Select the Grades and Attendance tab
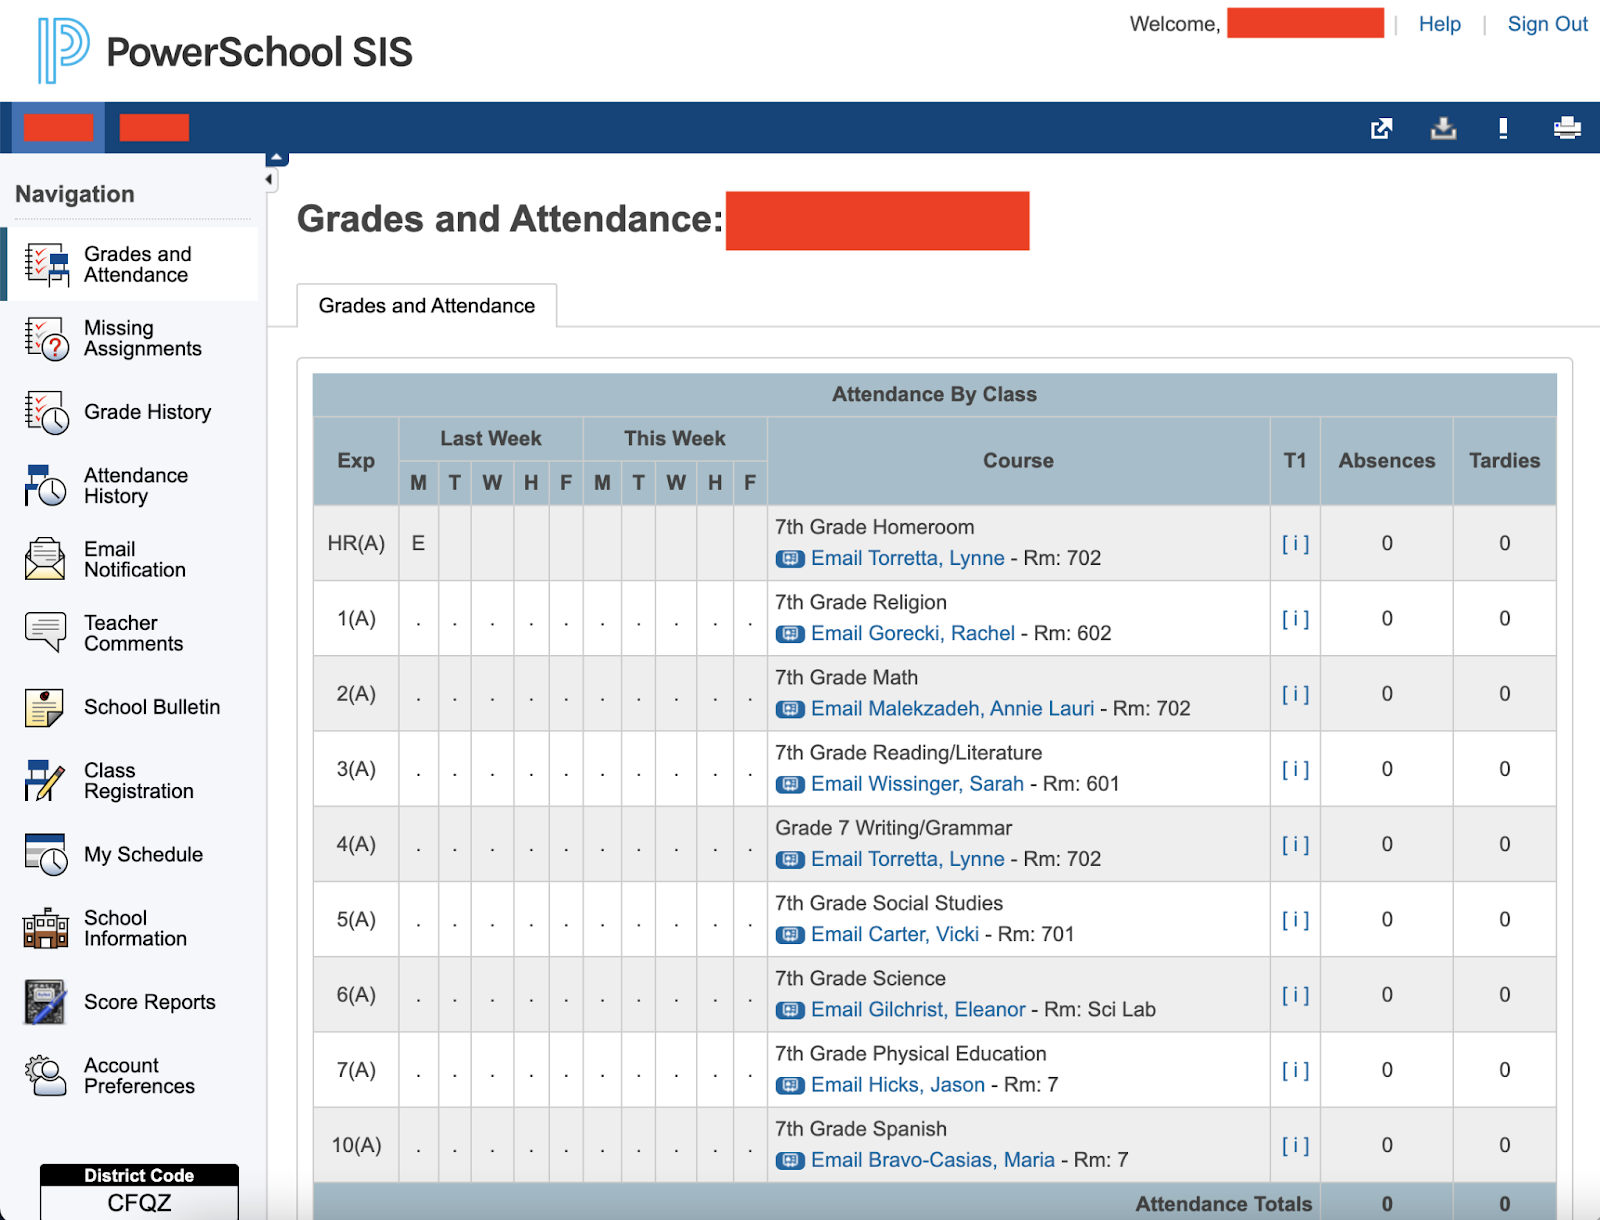Image resolution: width=1600 pixels, height=1220 pixels. coord(427,306)
